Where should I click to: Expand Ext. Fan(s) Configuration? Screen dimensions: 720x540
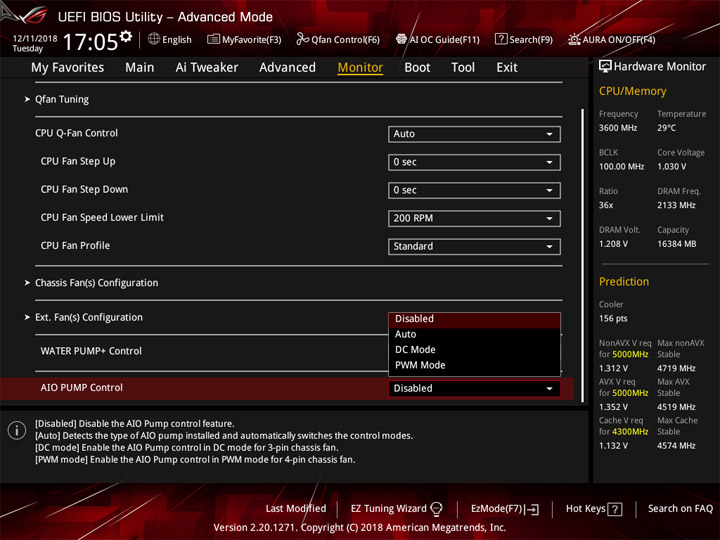coord(89,317)
